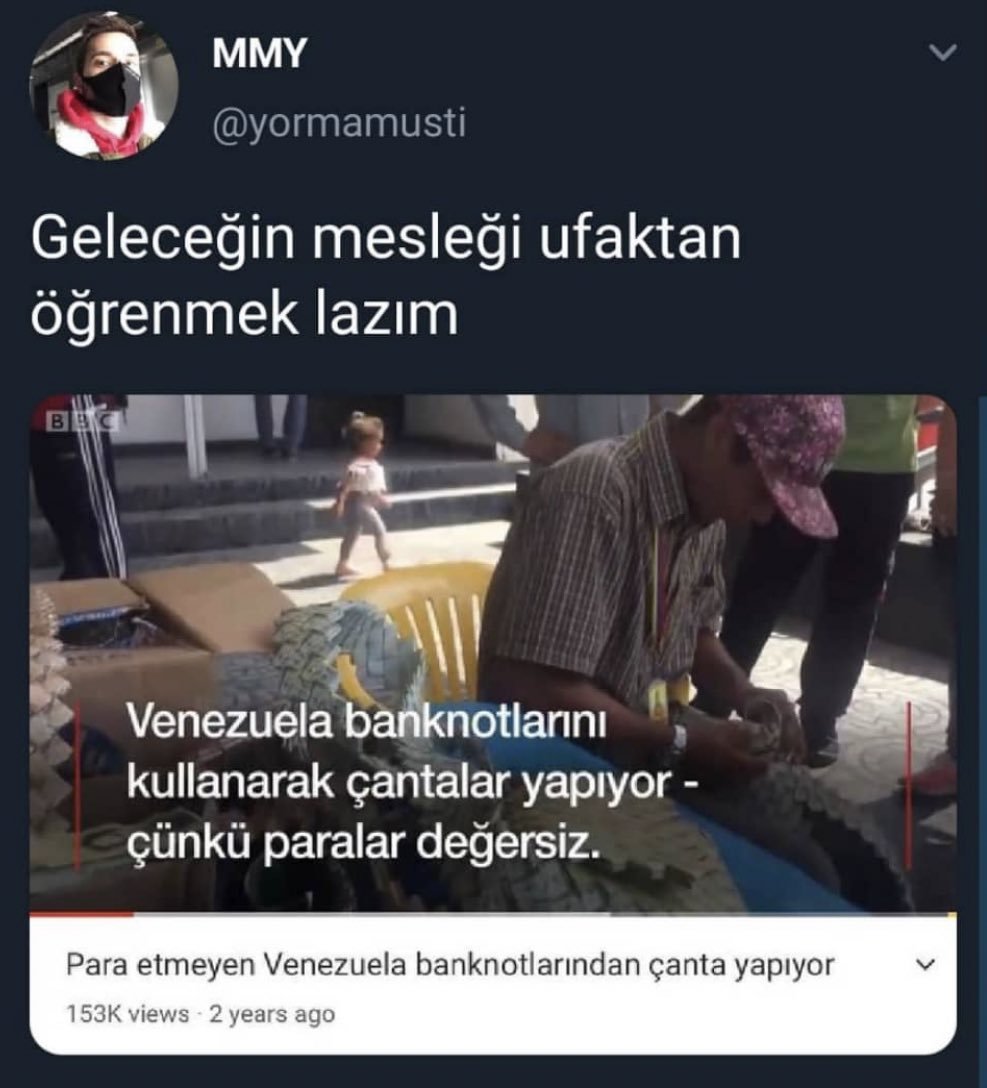The width and height of the screenshot is (987, 1088).
Task: Click the red vertical bar beside caption start
Action: coord(77,783)
